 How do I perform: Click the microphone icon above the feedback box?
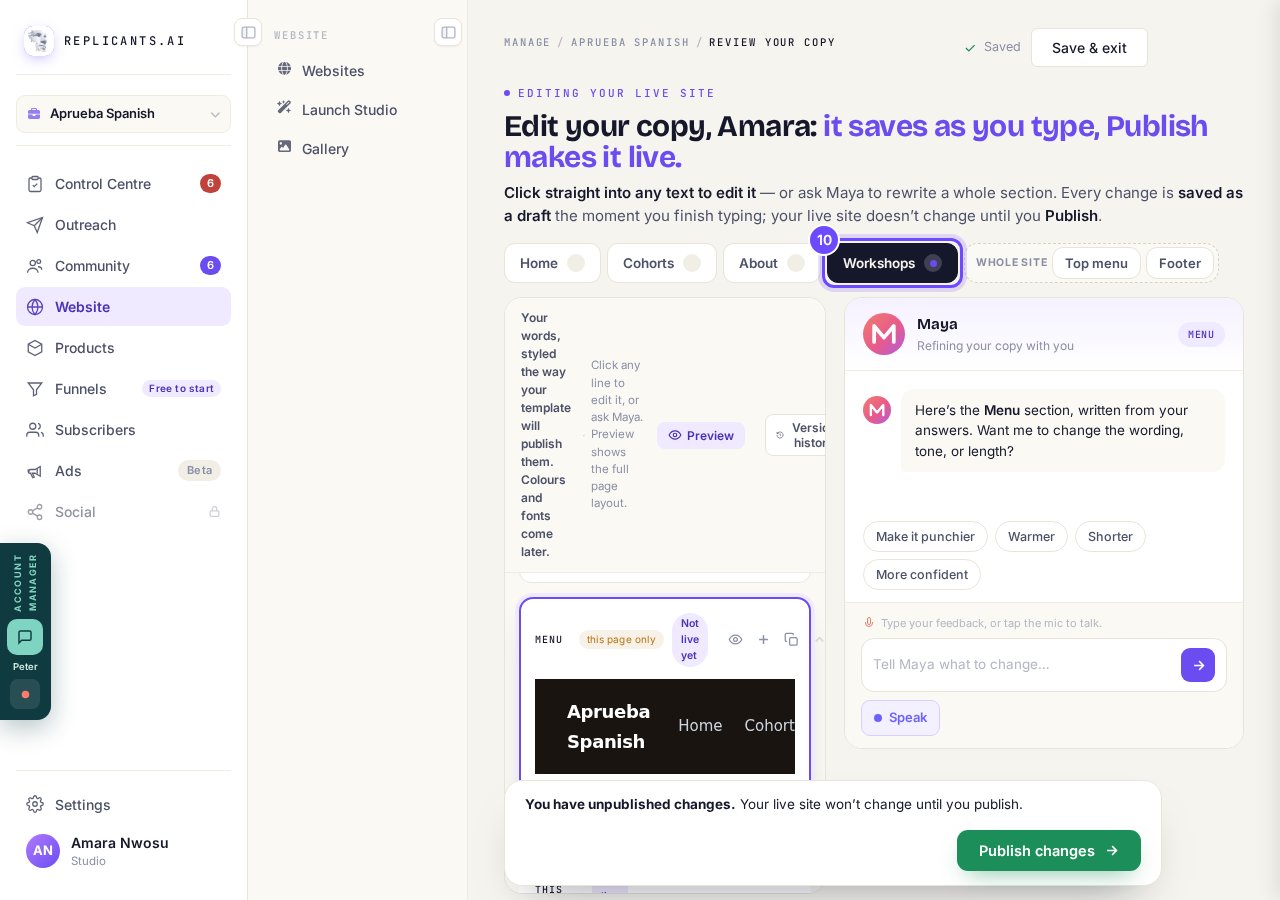pos(869,623)
